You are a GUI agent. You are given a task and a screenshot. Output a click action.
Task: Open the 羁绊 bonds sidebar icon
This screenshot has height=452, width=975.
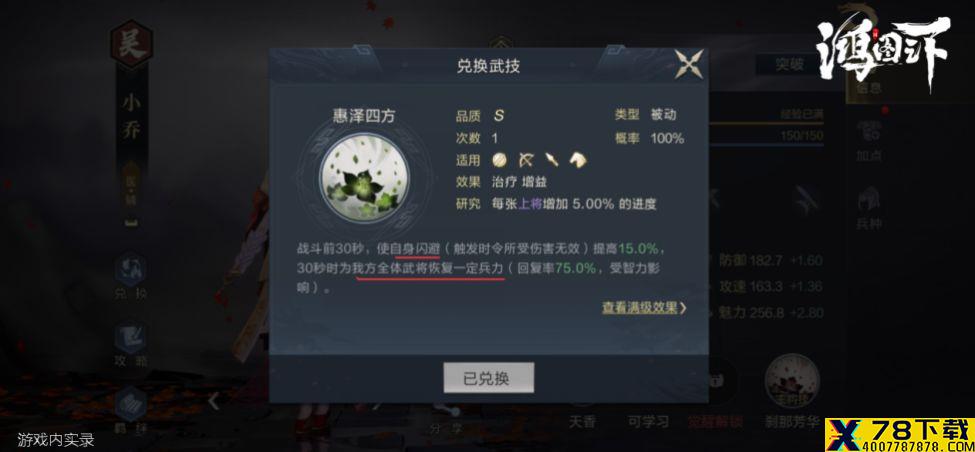click(131, 410)
